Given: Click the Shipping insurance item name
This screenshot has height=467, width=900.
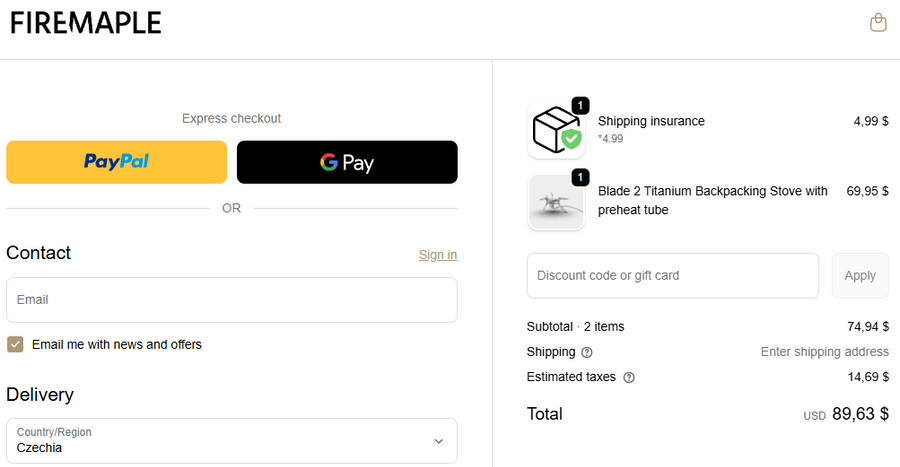Looking at the screenshot, I should click(651, 121).
